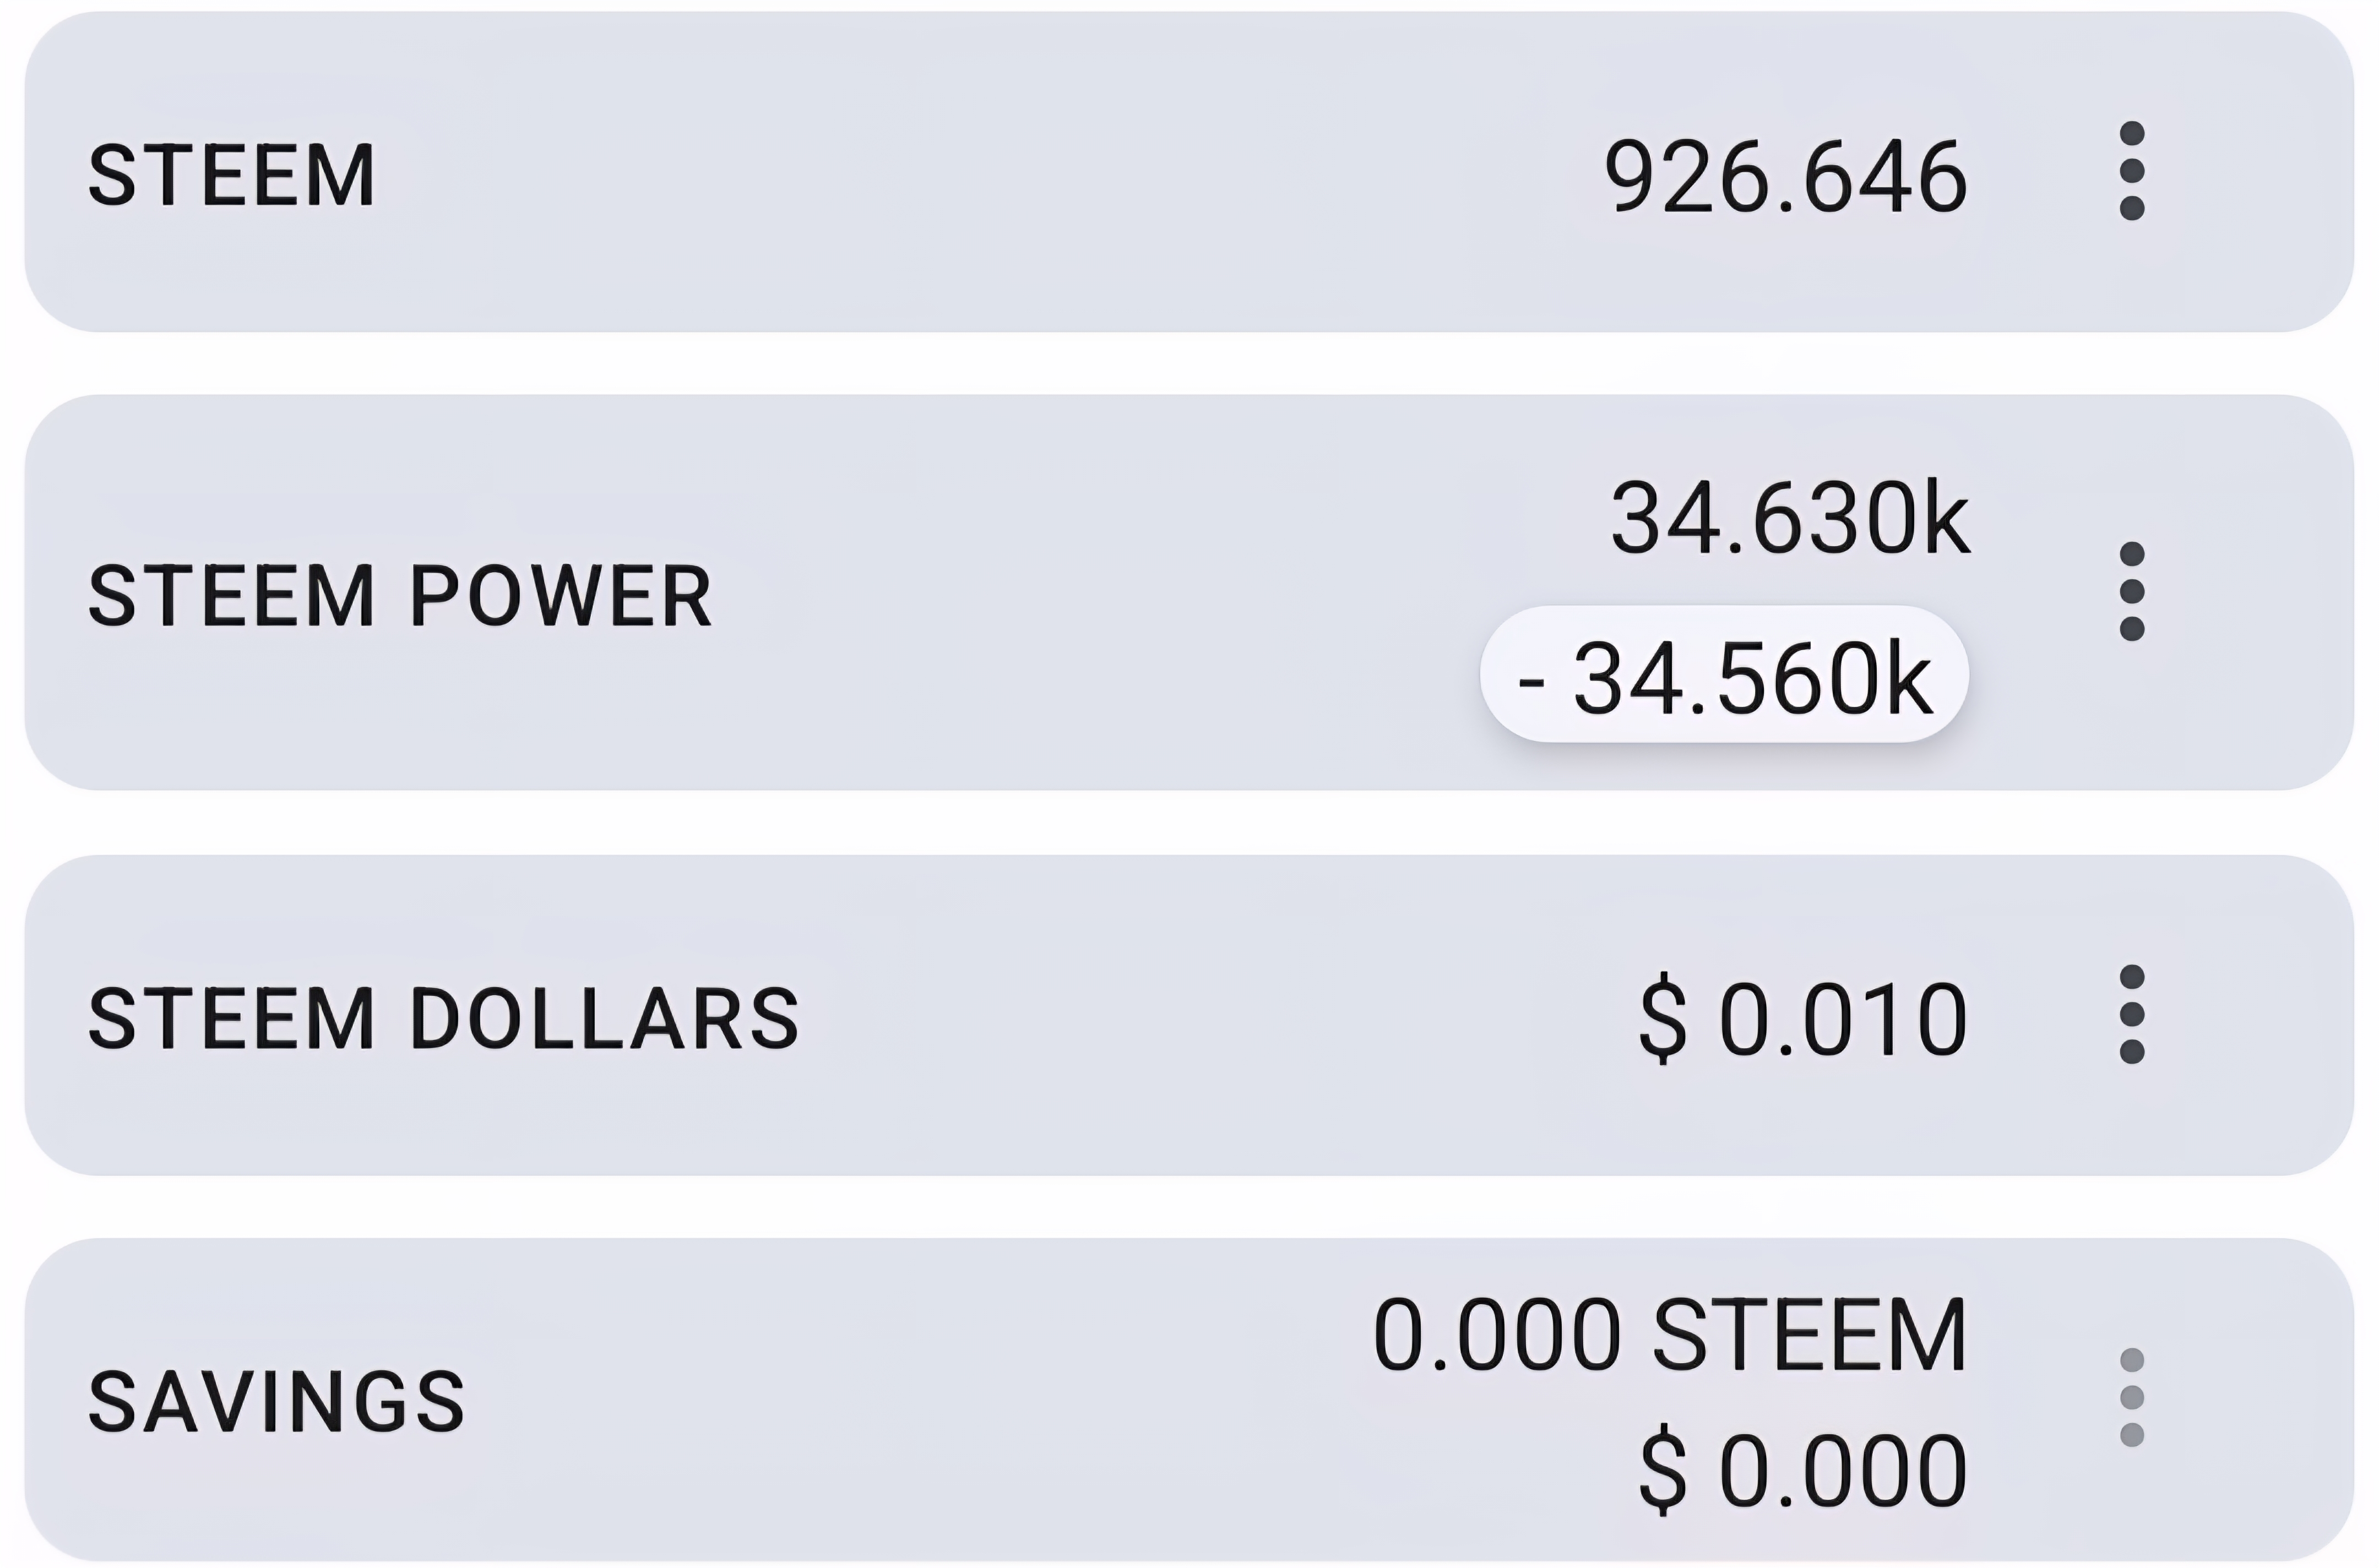Open the STEEM POWER three-dot menu
The image size is (2379, 1568).
point(2131,591)
